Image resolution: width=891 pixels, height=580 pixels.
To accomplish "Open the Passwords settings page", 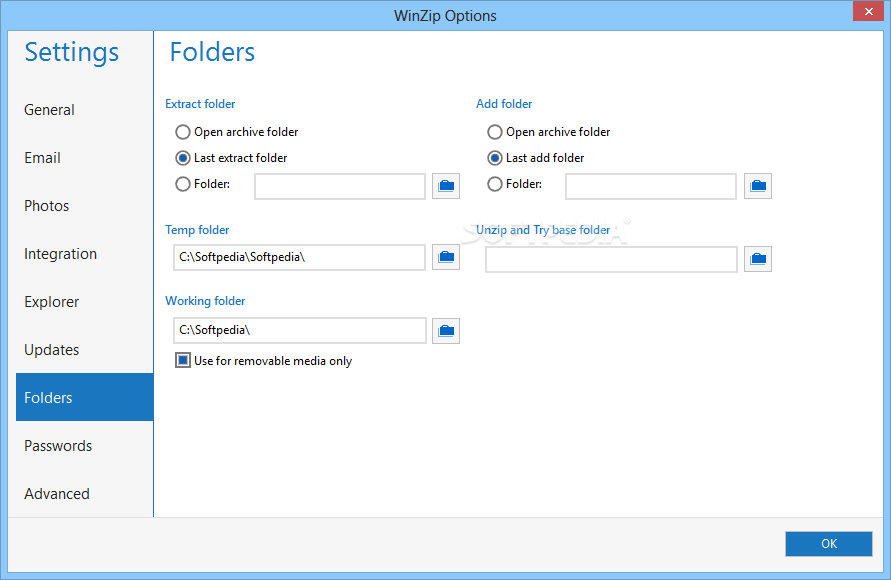I will (x=85, y=446).
